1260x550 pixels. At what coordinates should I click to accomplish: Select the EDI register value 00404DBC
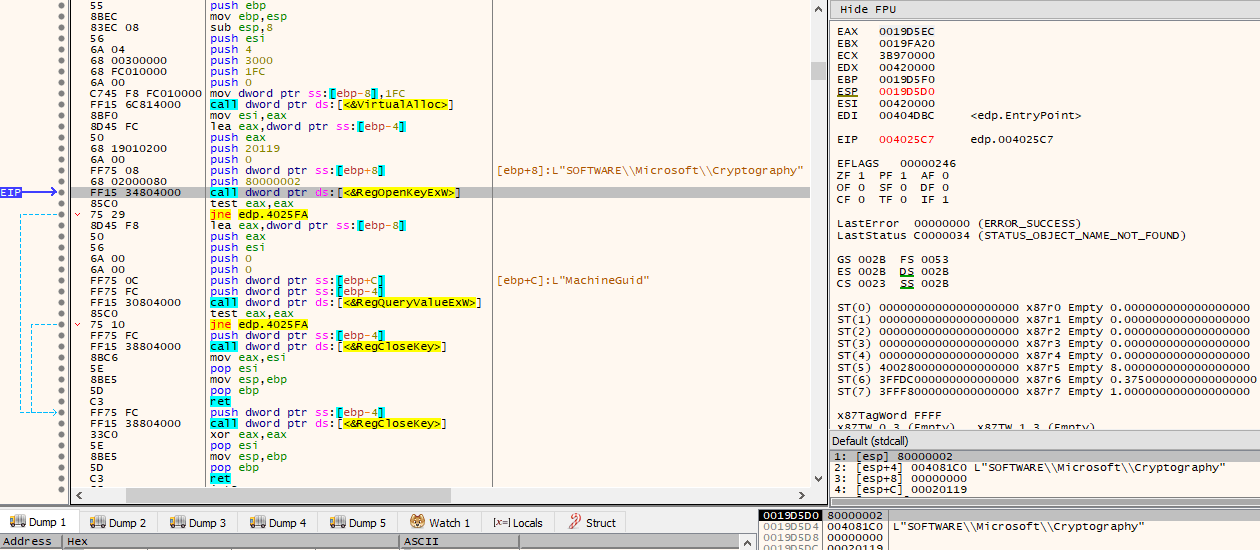click(907, 115)
